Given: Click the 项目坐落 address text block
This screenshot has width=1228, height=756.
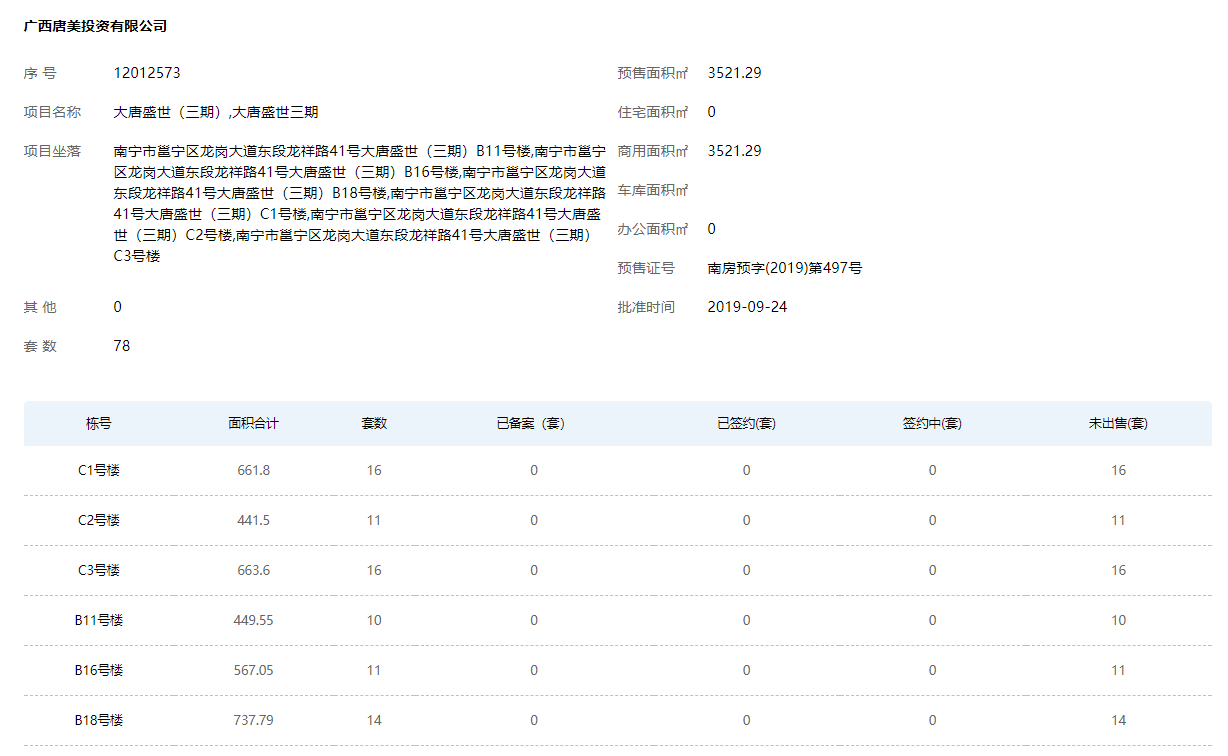Looking at the screenshot, I should (360, 203).
